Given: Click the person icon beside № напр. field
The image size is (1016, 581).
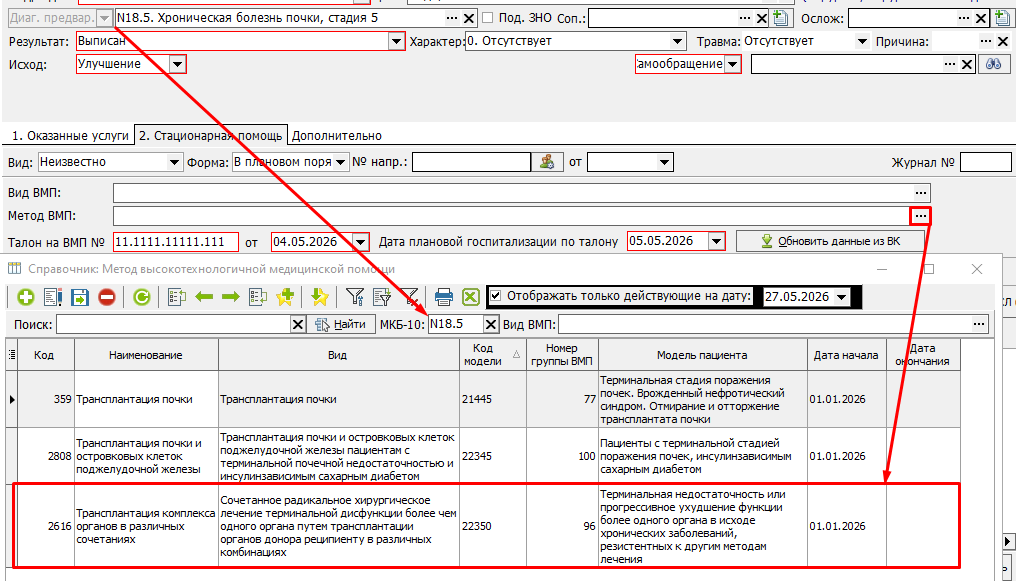Looking at the screenshot, I should pyautogui.click(x=547, y=162).
